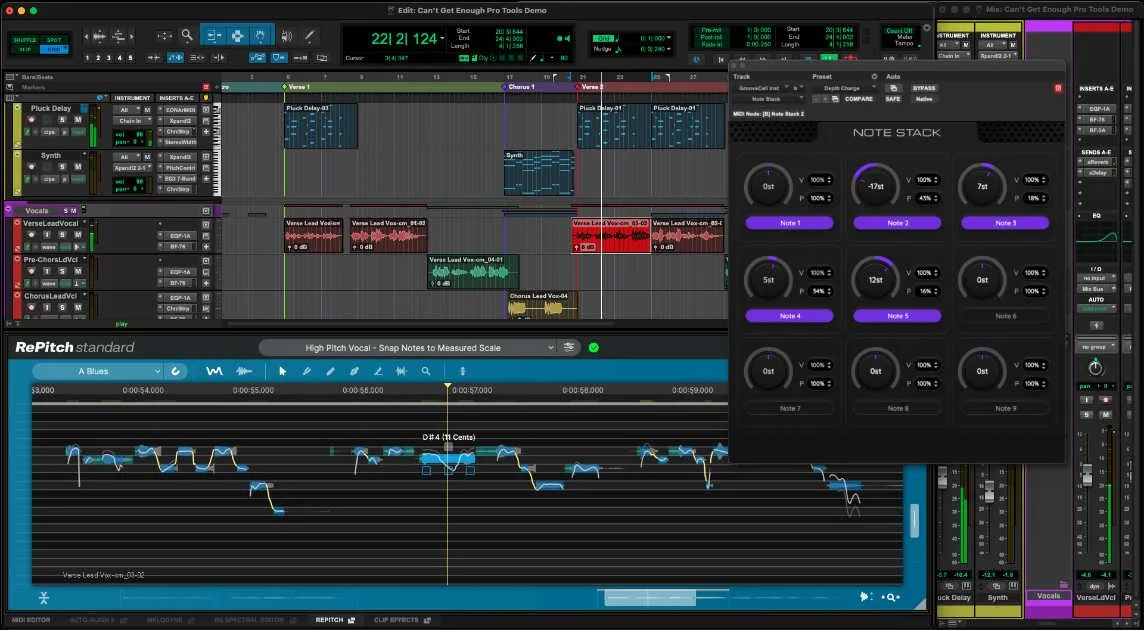1144x630 pixels.
Task: Click COMPARE in the Note Stack plugin
Action: 858,99
